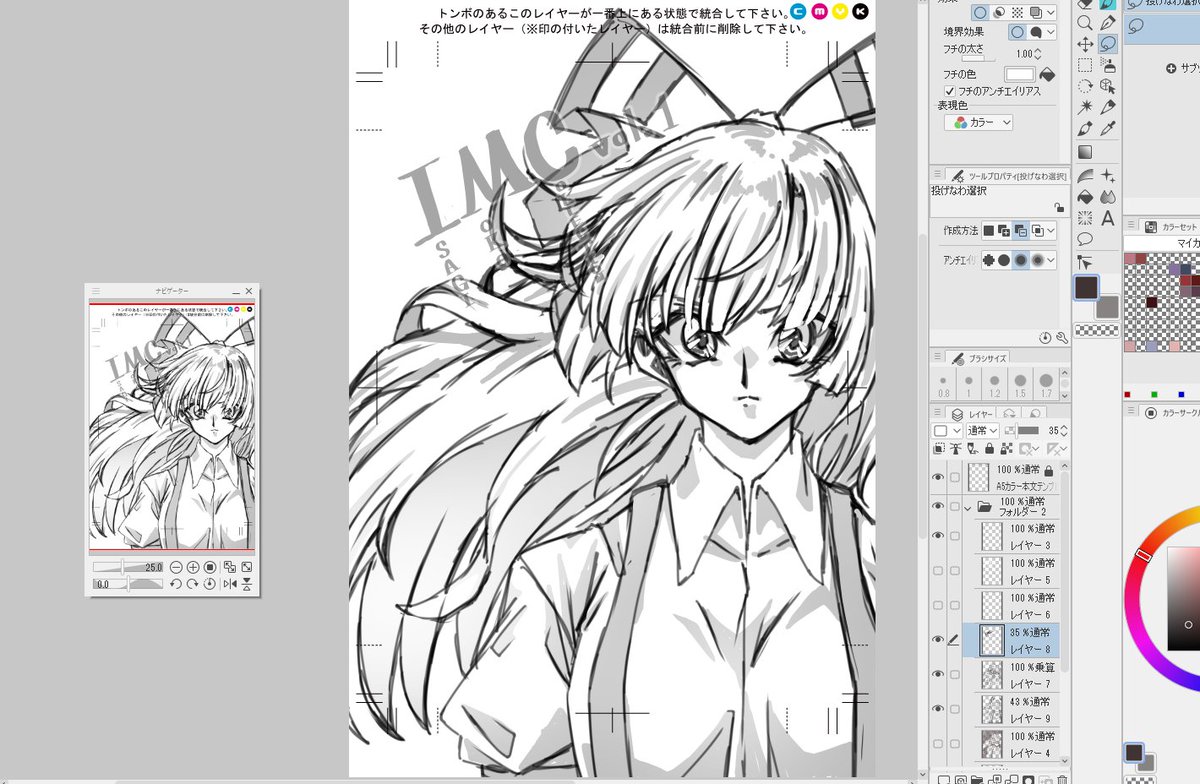The width and height of the screenshot is (1200, 784).
Task: Click the main drawing color swatch
Action: [1086, 288]
